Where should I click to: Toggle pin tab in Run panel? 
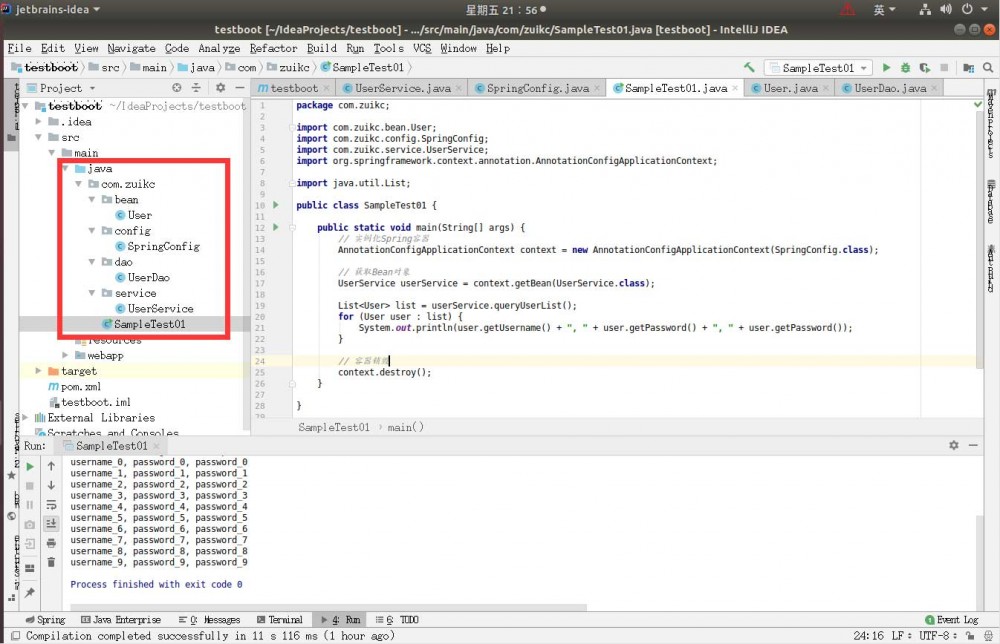[x=29, y=592]
